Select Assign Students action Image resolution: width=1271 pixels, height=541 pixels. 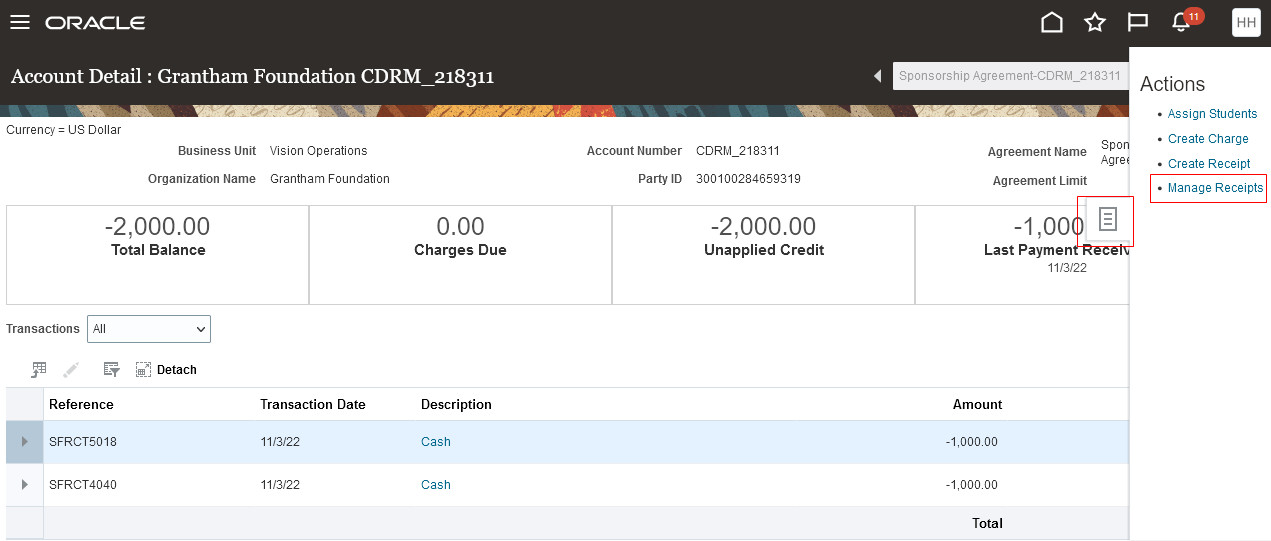1212,114
